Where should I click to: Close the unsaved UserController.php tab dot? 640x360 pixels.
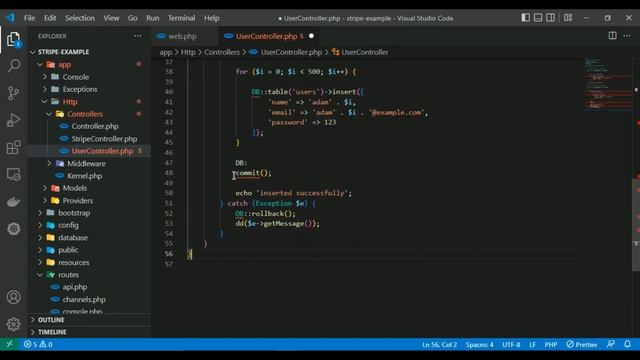[x=311, y=36]
